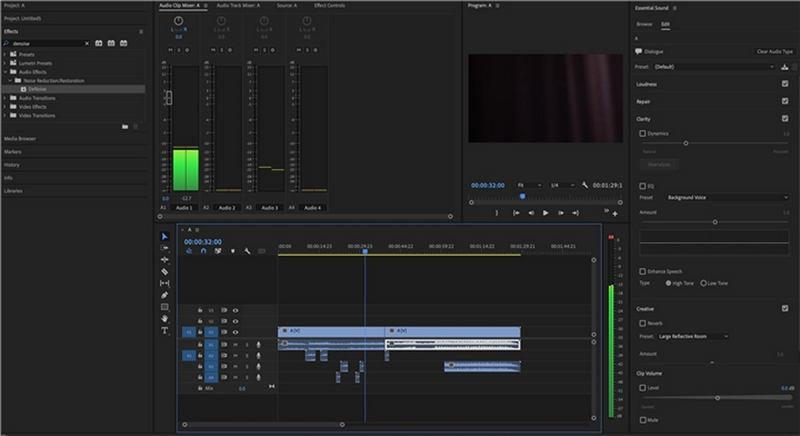This screenshot has width=800, height=436.
Task: Switch to the Audio Track Mixer tab
Action: coord(239,6)
